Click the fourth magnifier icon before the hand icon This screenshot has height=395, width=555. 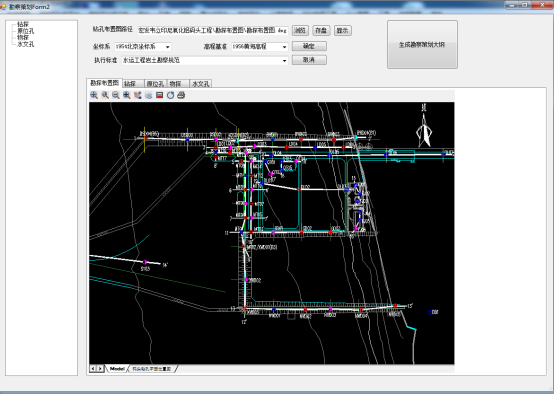pos(127,95)
